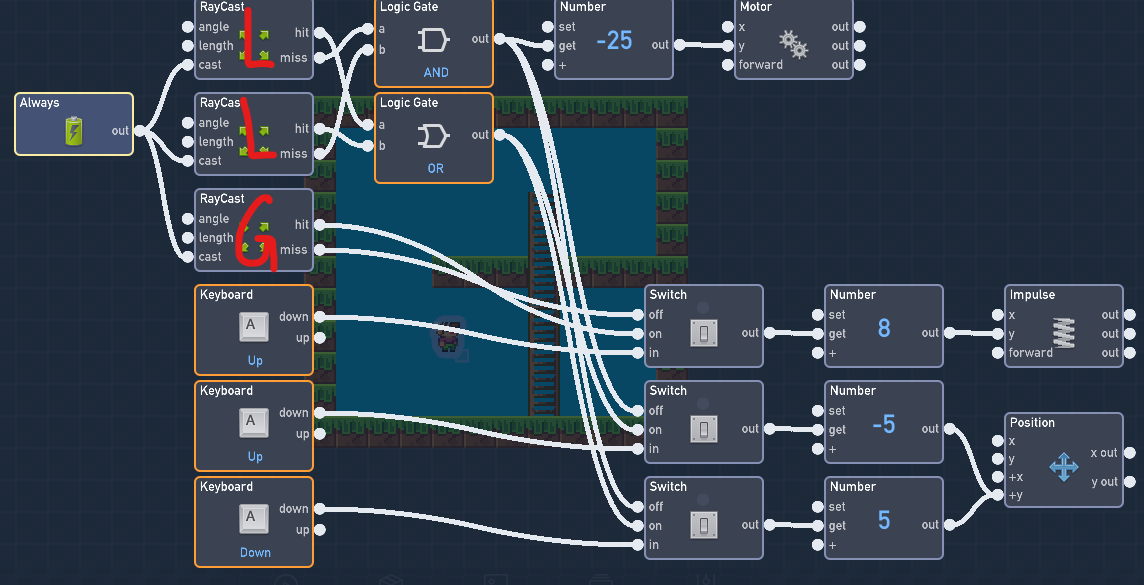Change the Down key binding label
Viewport: 1144px width, 585px height.
[255, 553]
